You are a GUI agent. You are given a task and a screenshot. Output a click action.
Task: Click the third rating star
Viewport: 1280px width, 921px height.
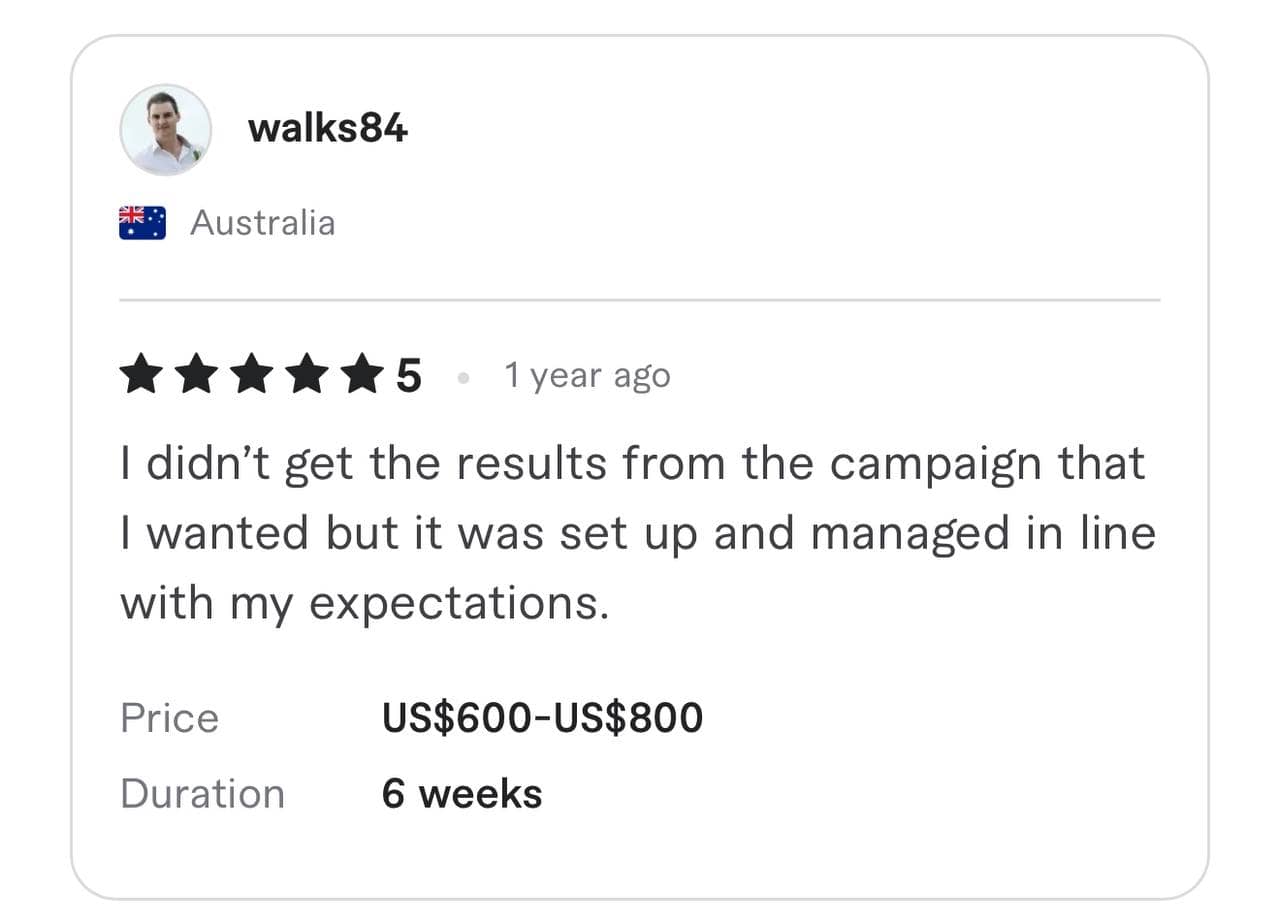point(251,377)
